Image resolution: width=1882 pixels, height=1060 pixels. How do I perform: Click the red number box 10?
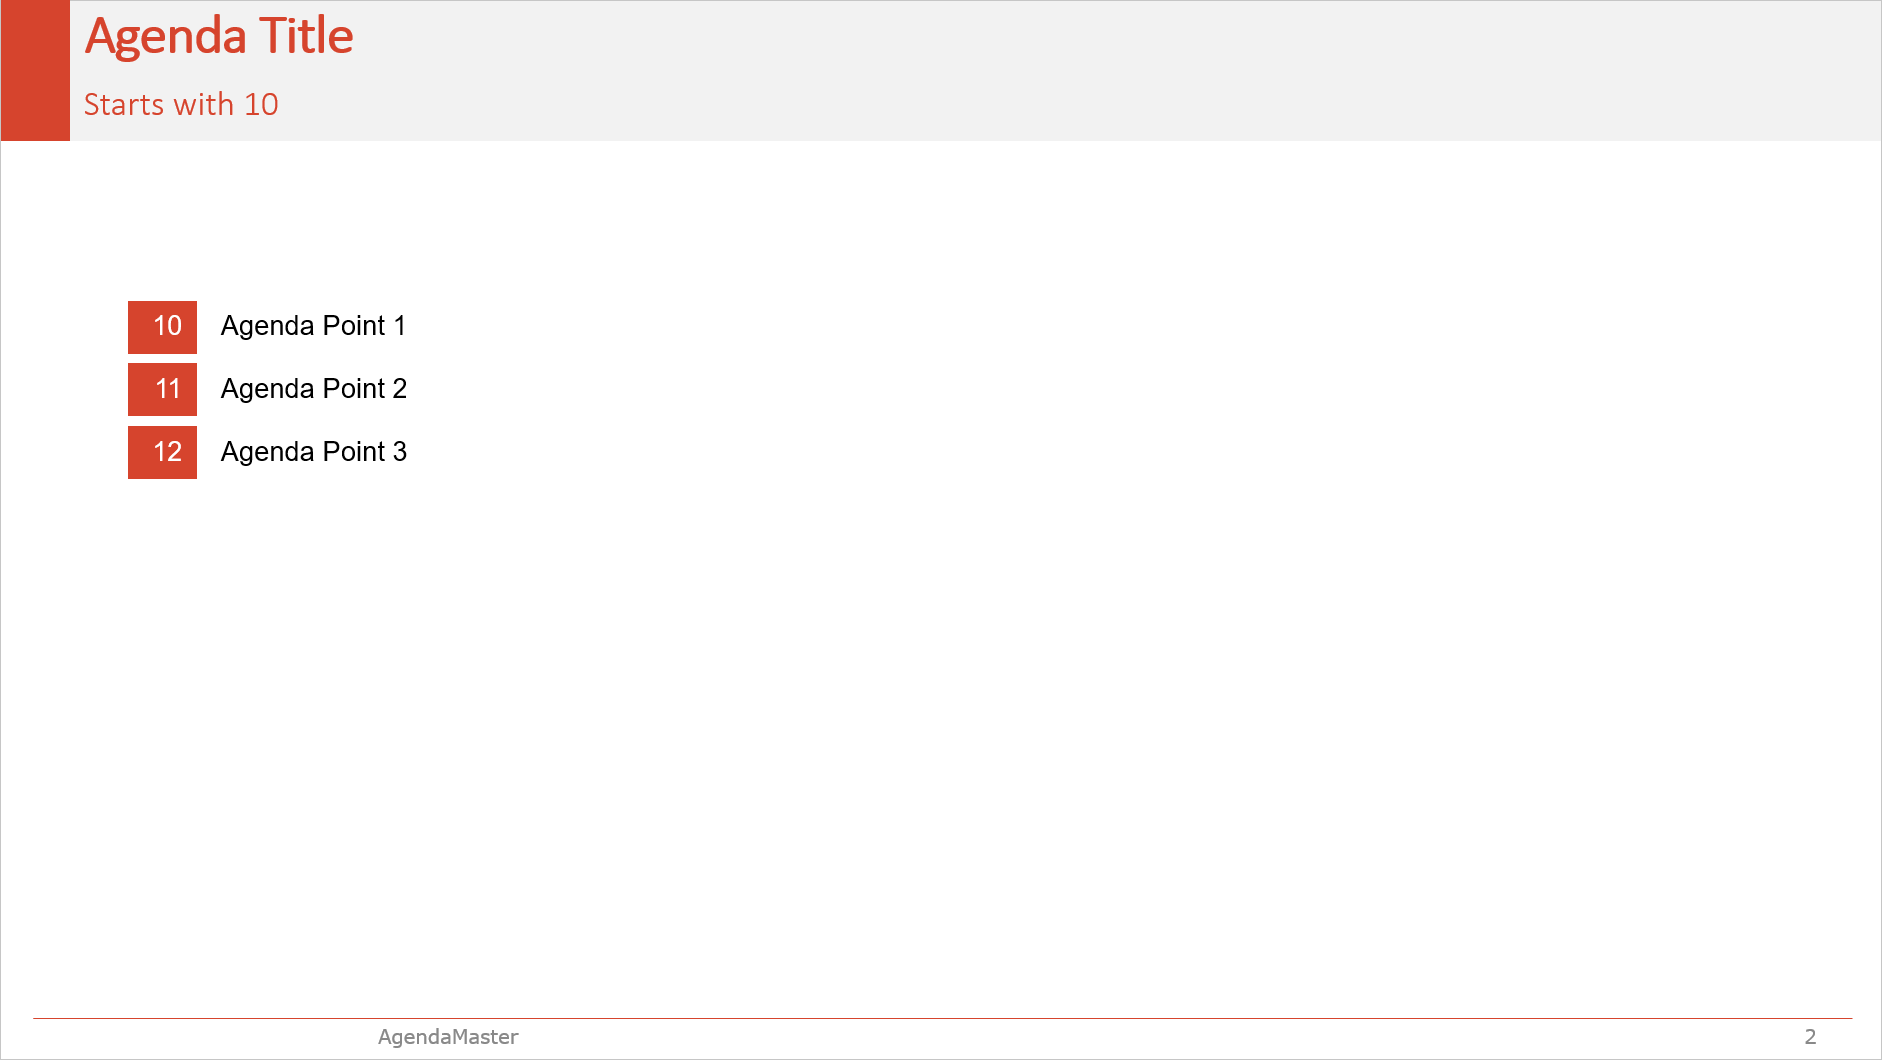162,327
